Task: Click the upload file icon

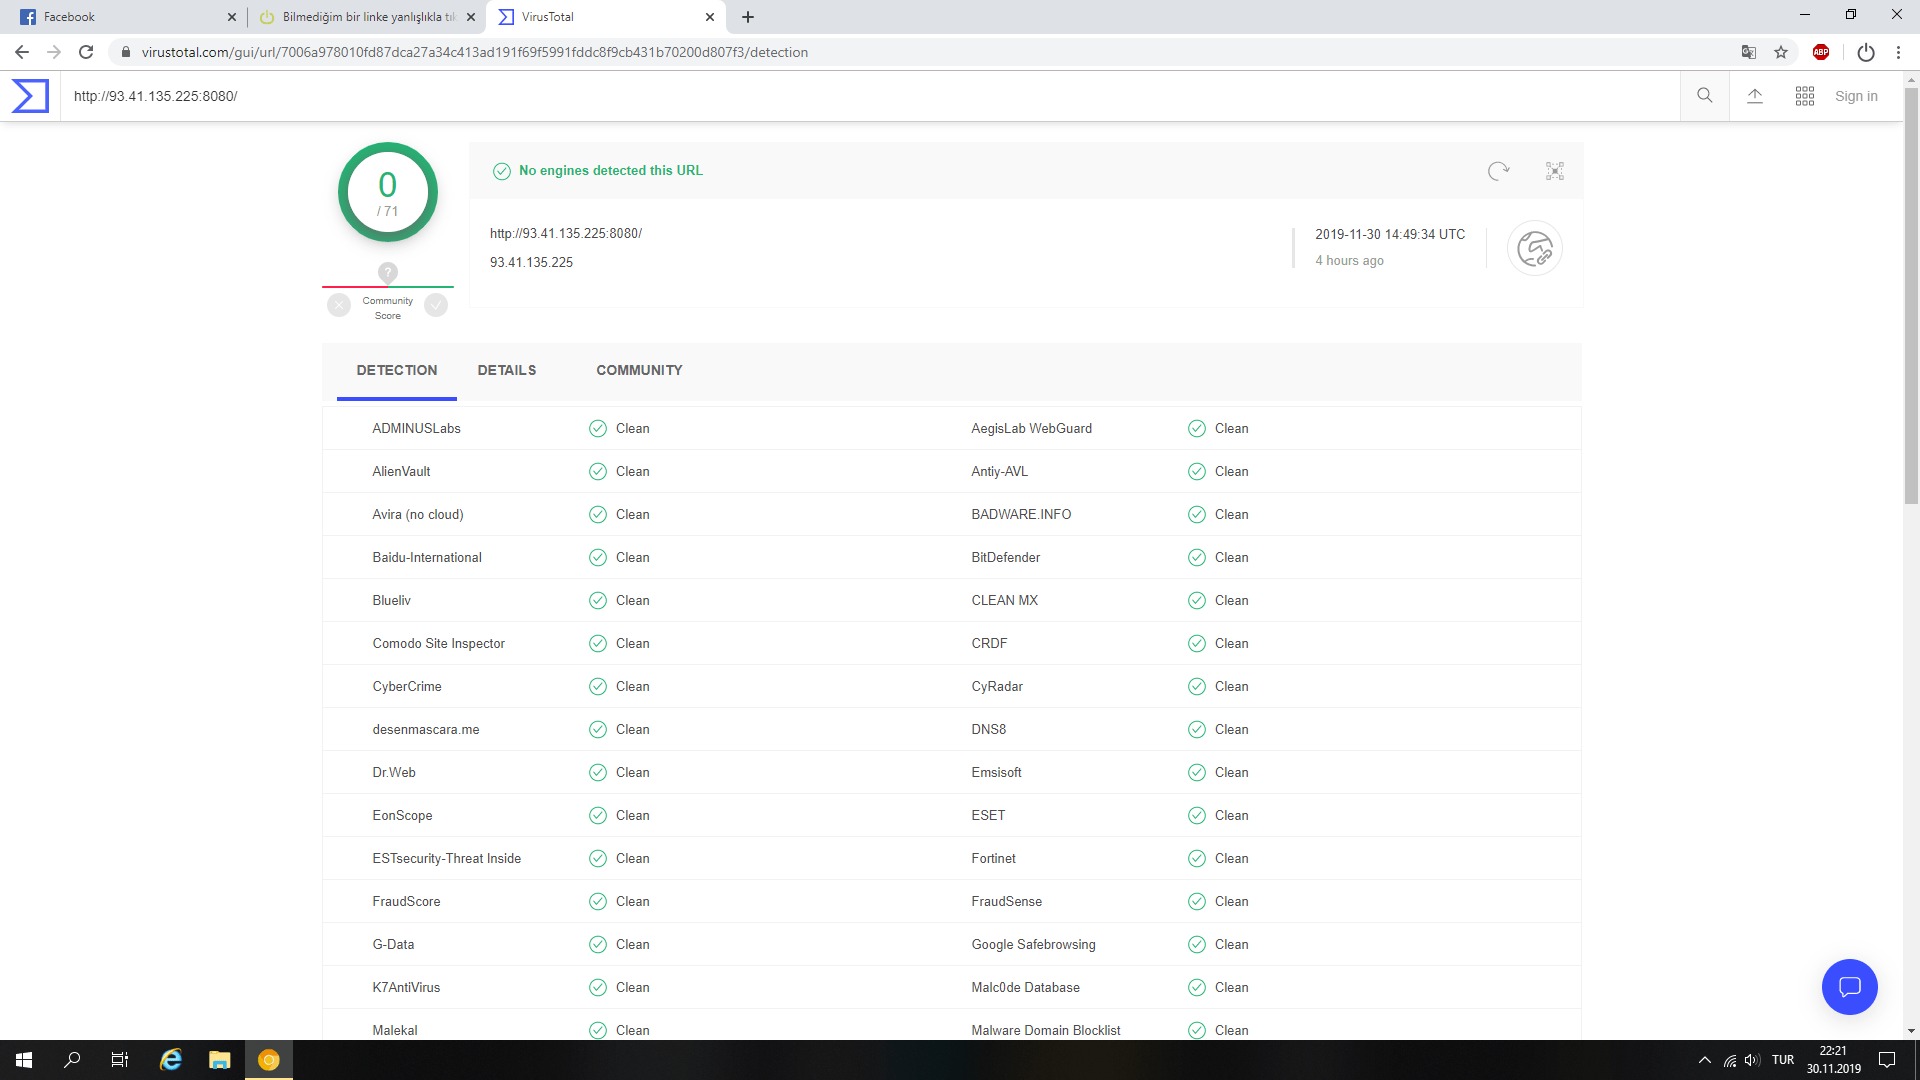Action: pos(1755,96)
